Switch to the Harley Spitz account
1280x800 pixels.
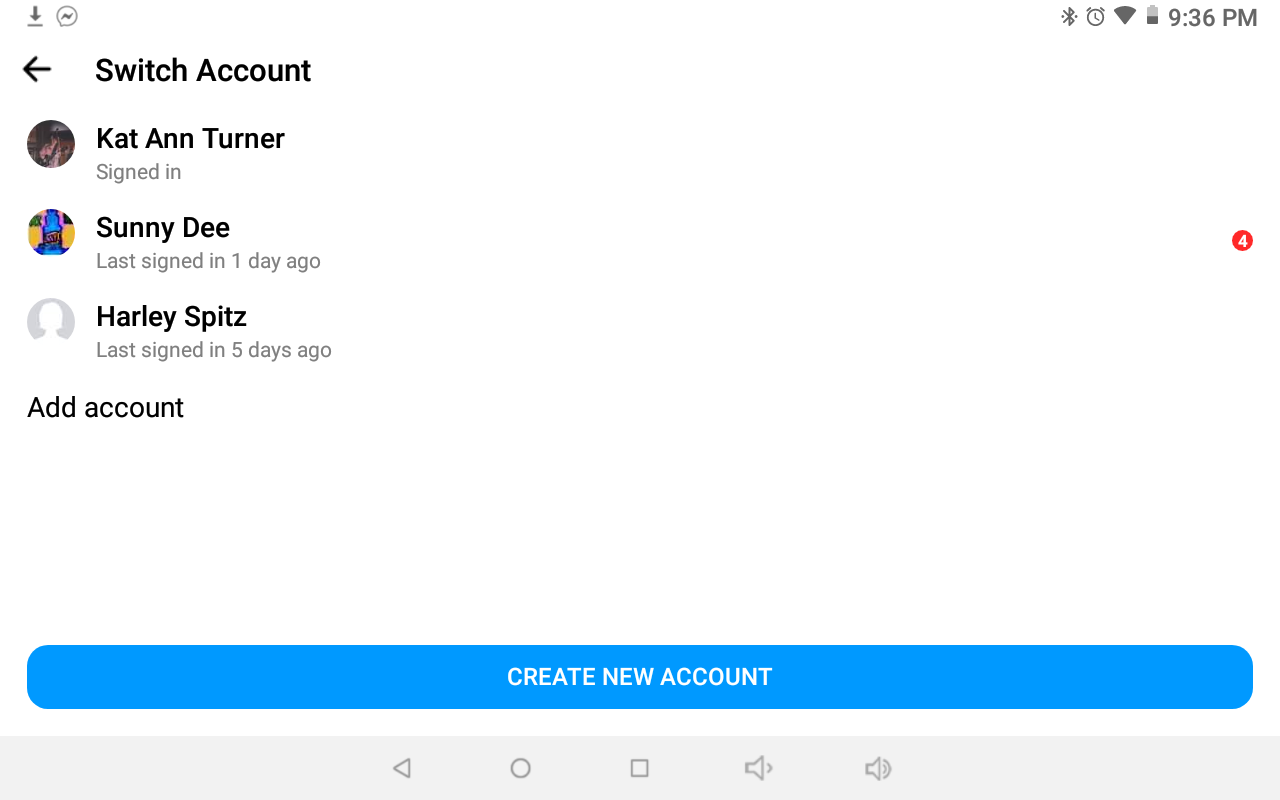(x=640, y=331)
